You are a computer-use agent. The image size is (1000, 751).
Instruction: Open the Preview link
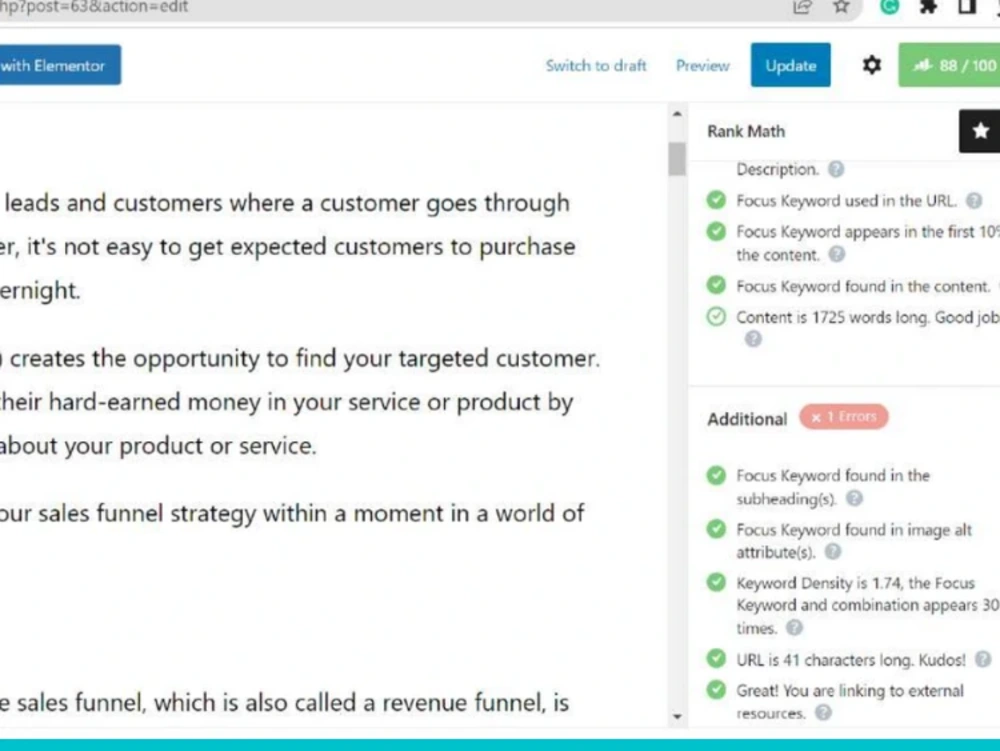[702, 66]
